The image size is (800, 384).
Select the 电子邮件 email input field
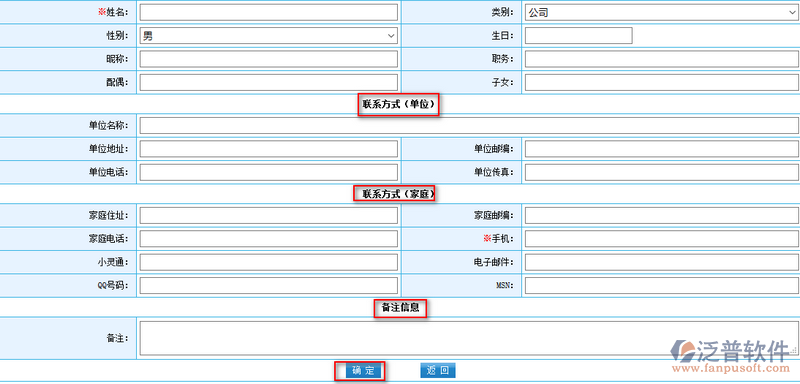[x=662, y=262]
